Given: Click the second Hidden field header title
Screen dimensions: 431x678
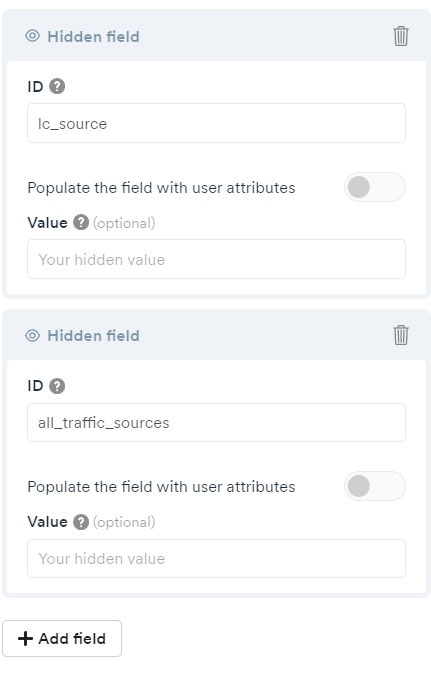Looking at the screenshot, I should 93,336.
